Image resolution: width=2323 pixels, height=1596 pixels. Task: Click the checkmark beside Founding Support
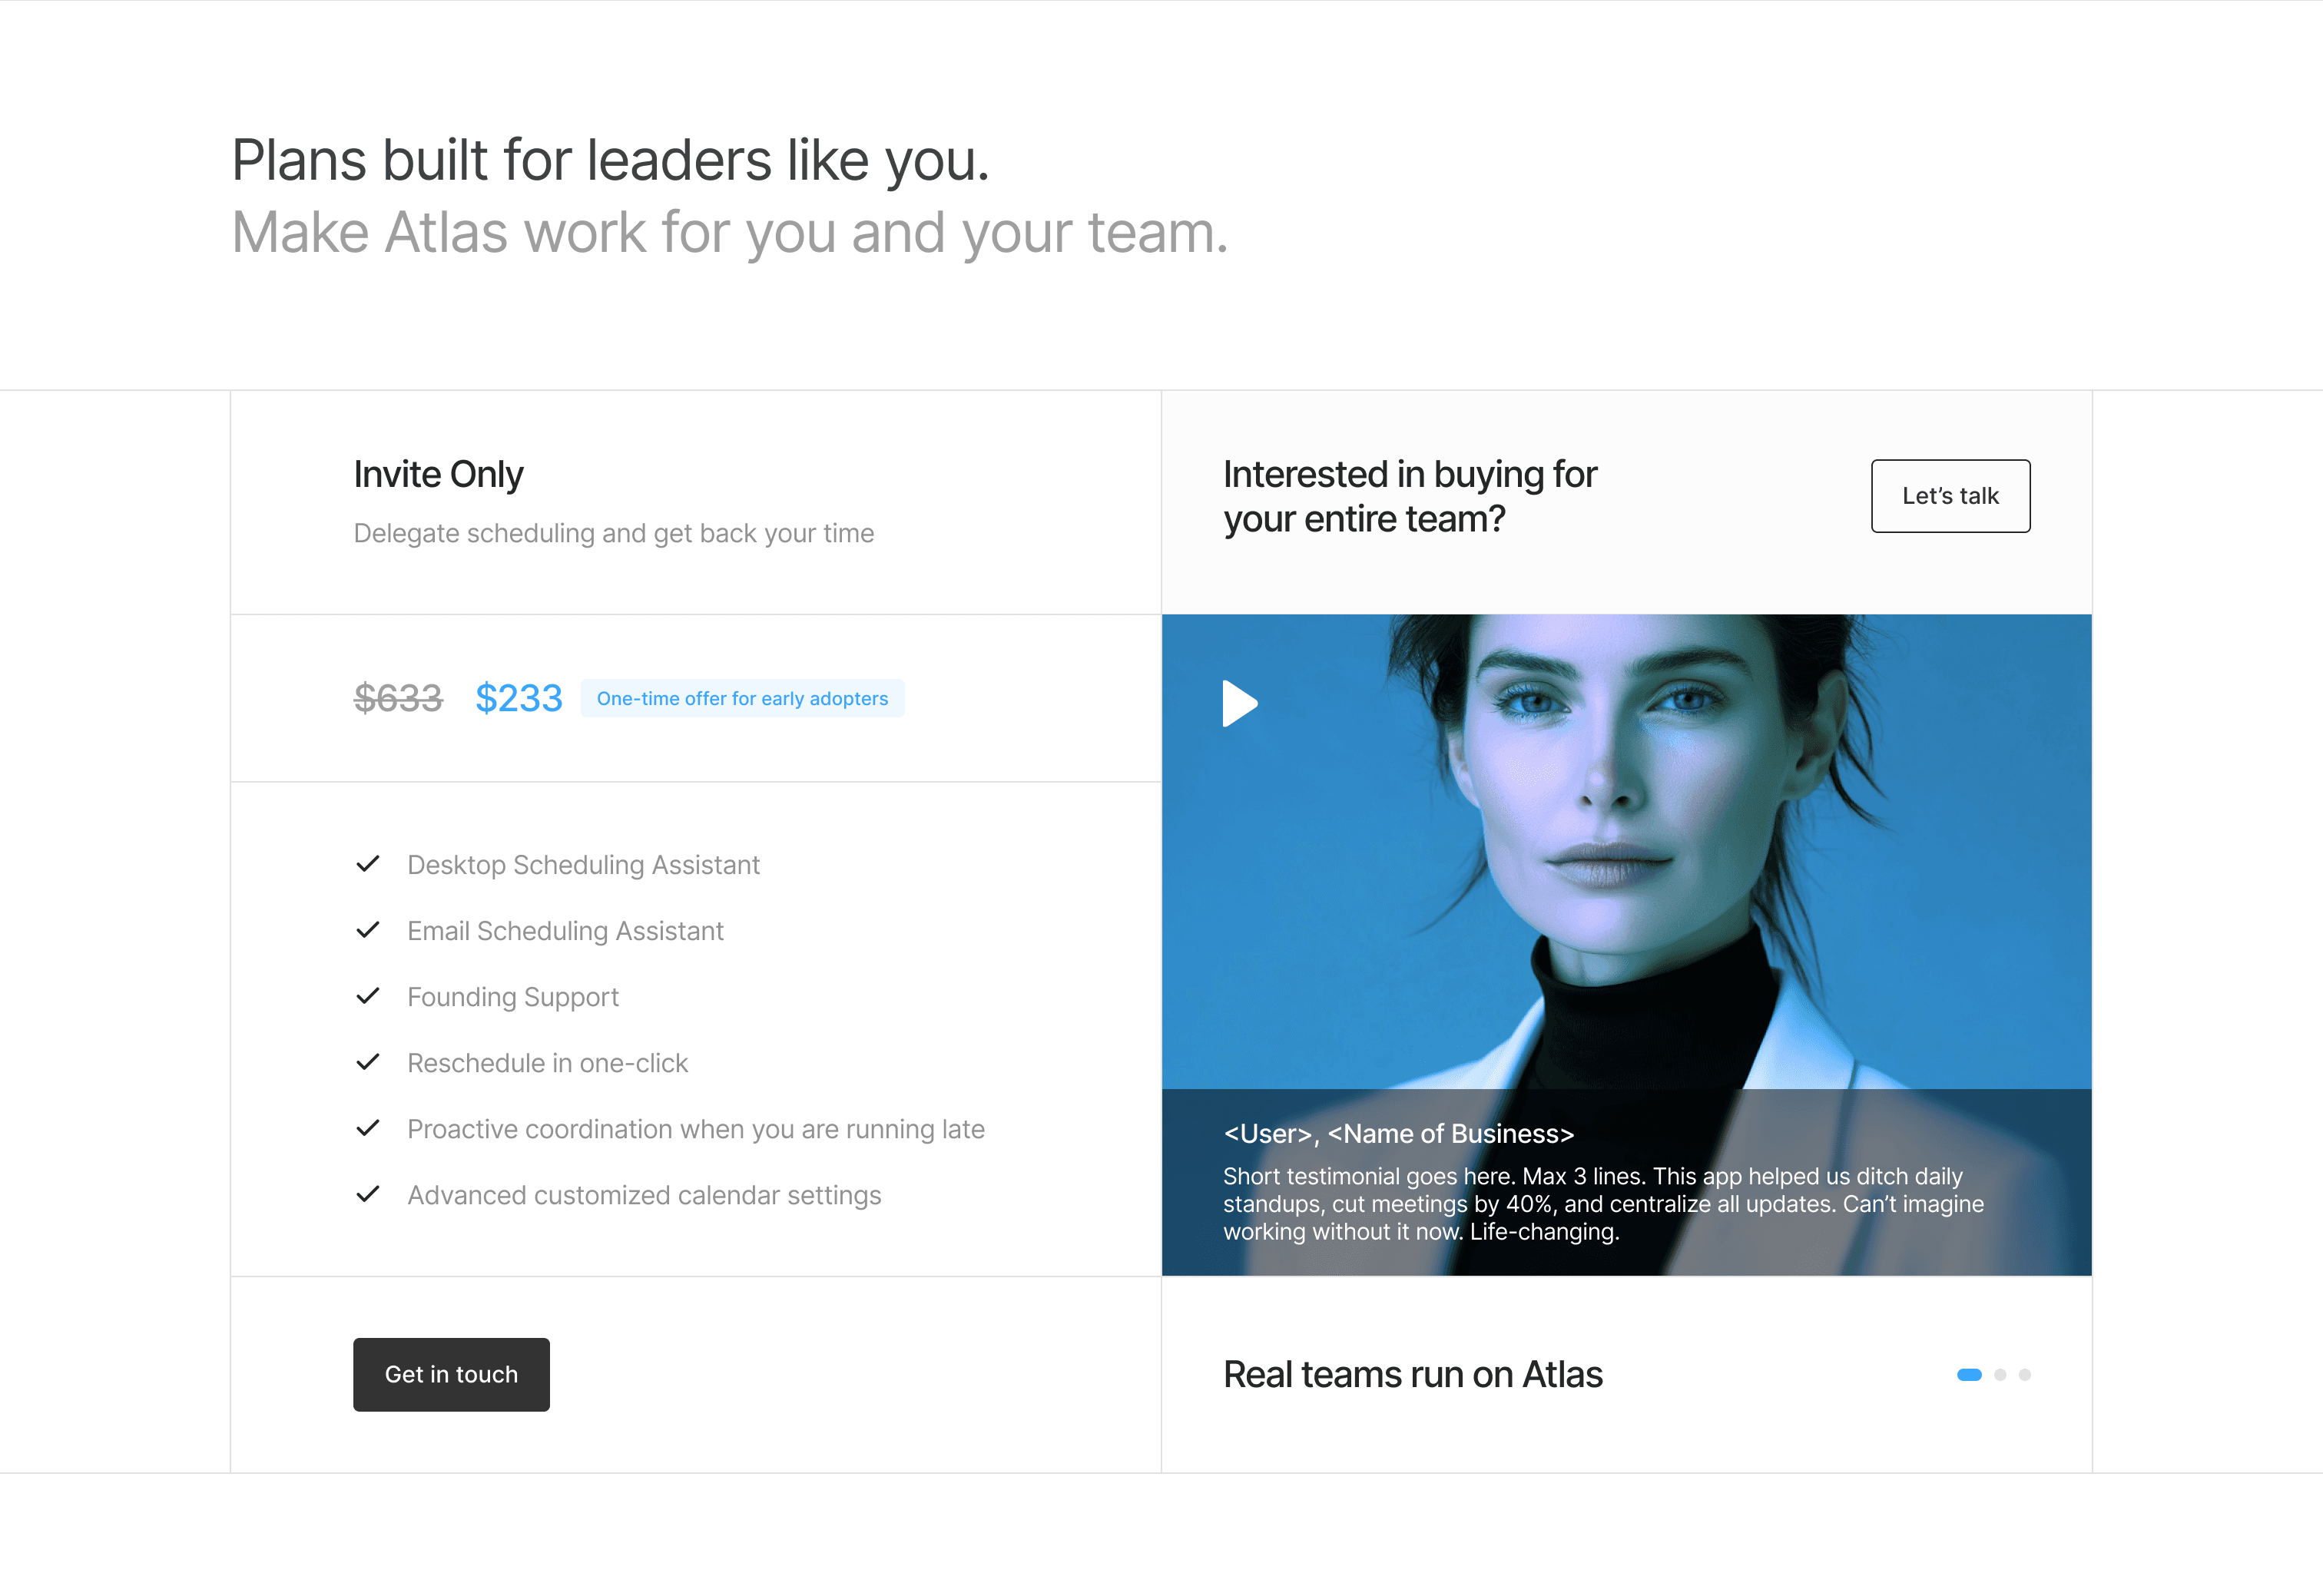(368, 996)
